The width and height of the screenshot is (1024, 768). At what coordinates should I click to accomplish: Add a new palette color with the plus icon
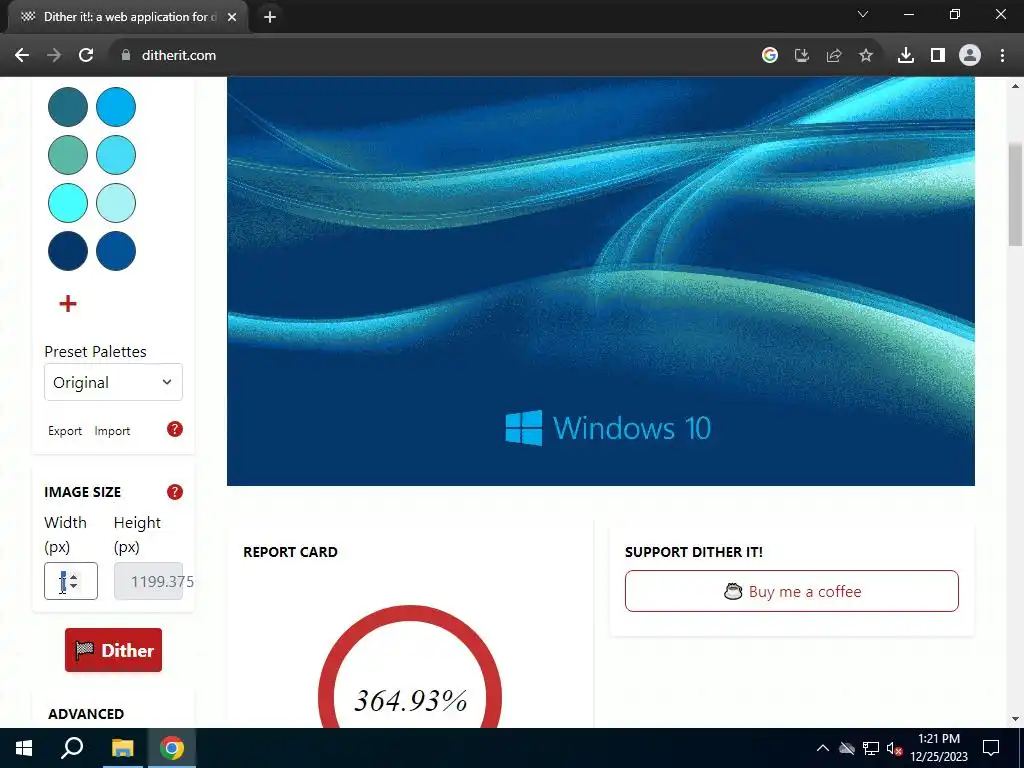pyautogui.click(x=68, y=304)
